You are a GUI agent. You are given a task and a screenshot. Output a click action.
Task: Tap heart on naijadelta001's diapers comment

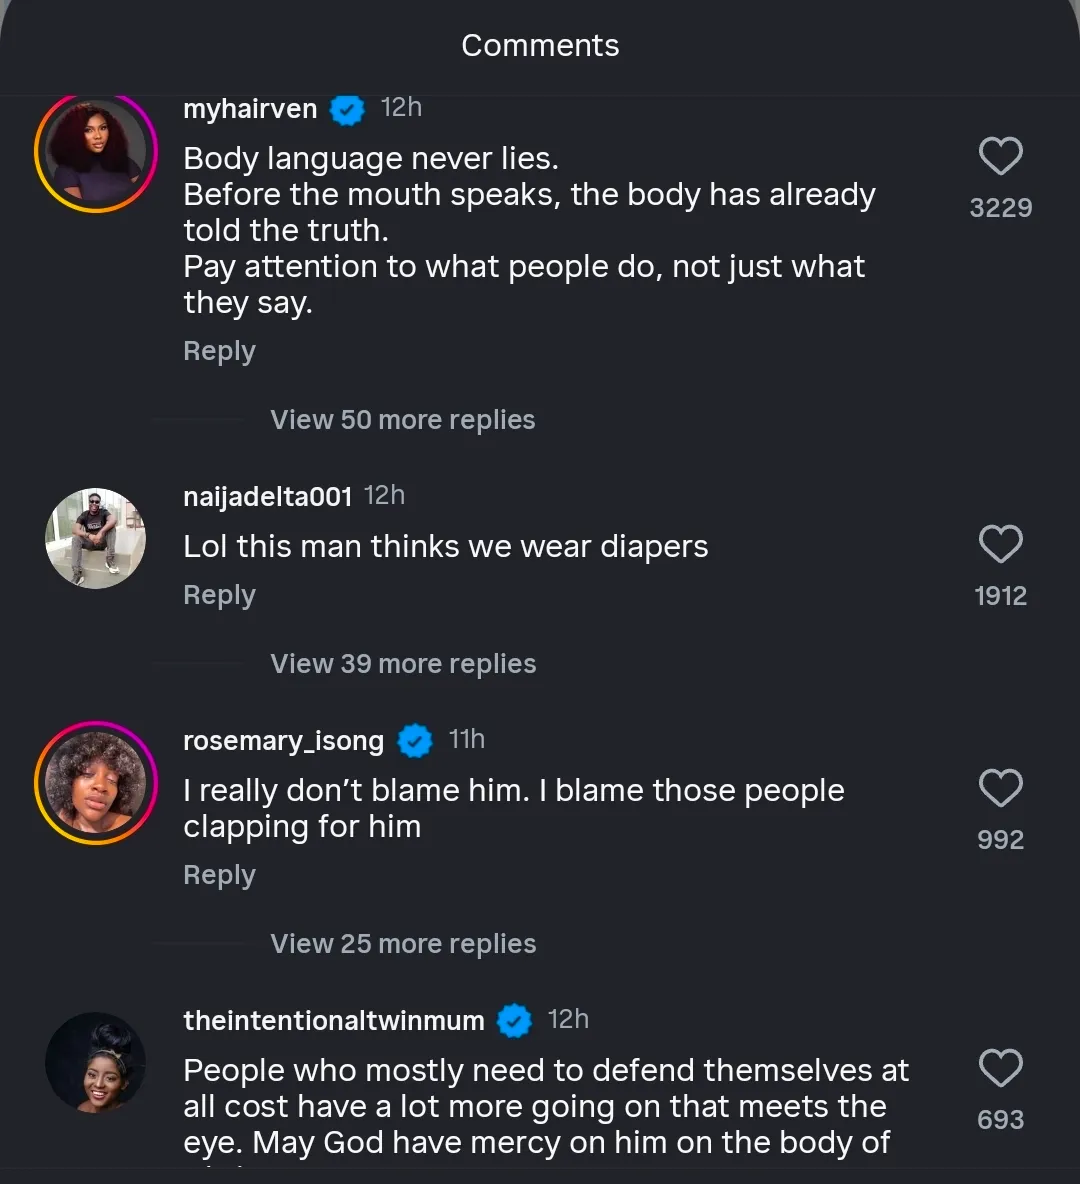pos(1000,545)
